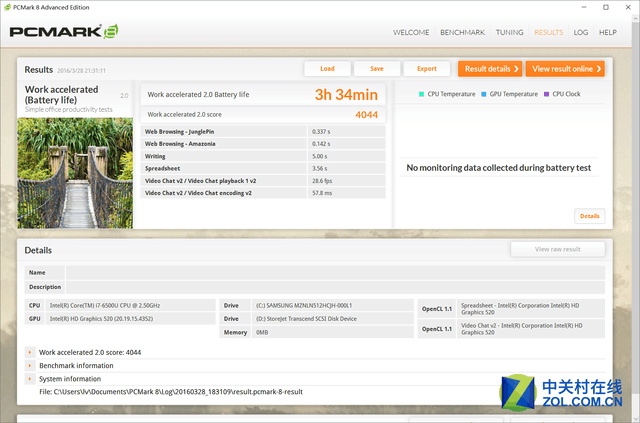640x423 pixels.
Task: Click the Spreadsheet test row
Action: (x=263, y=168)
